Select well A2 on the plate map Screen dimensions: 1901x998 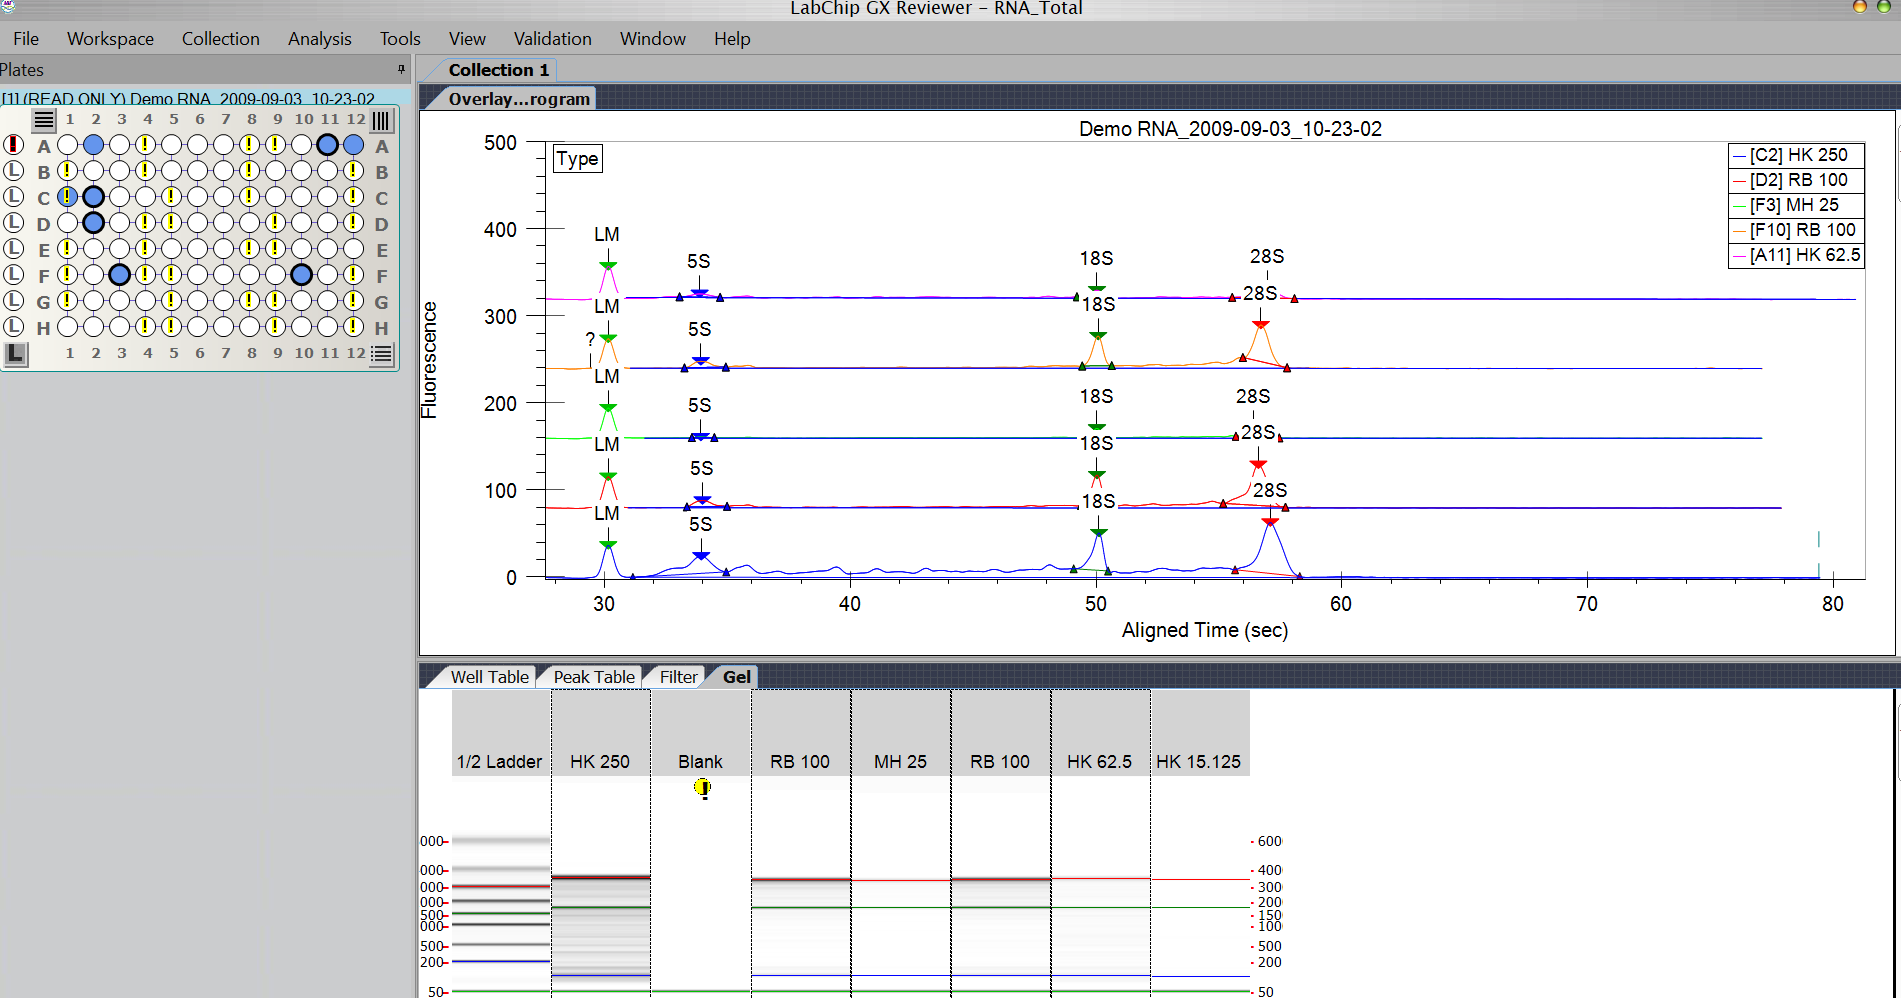94,145
